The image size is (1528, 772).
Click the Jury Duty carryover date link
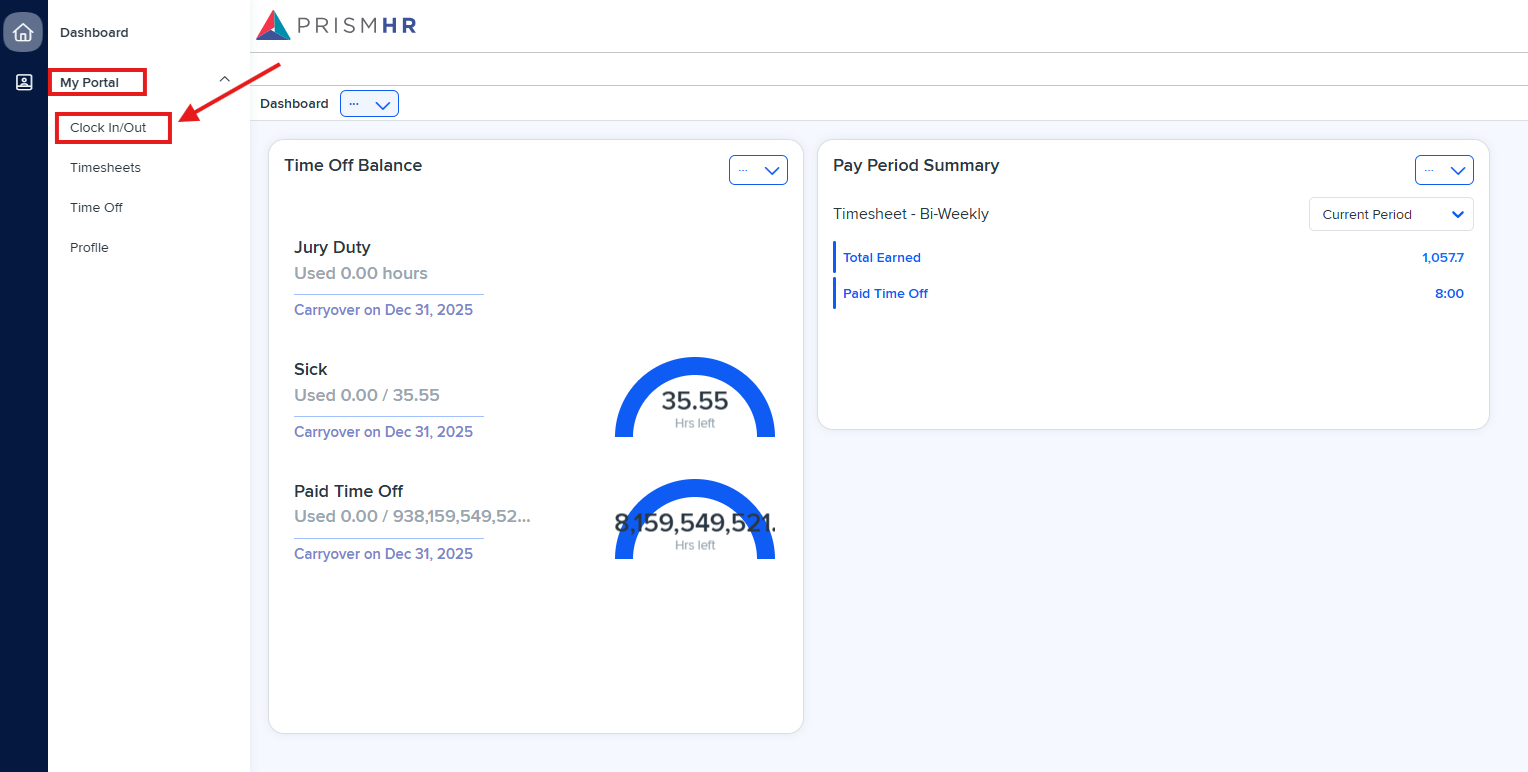click(x=384, y=309)
